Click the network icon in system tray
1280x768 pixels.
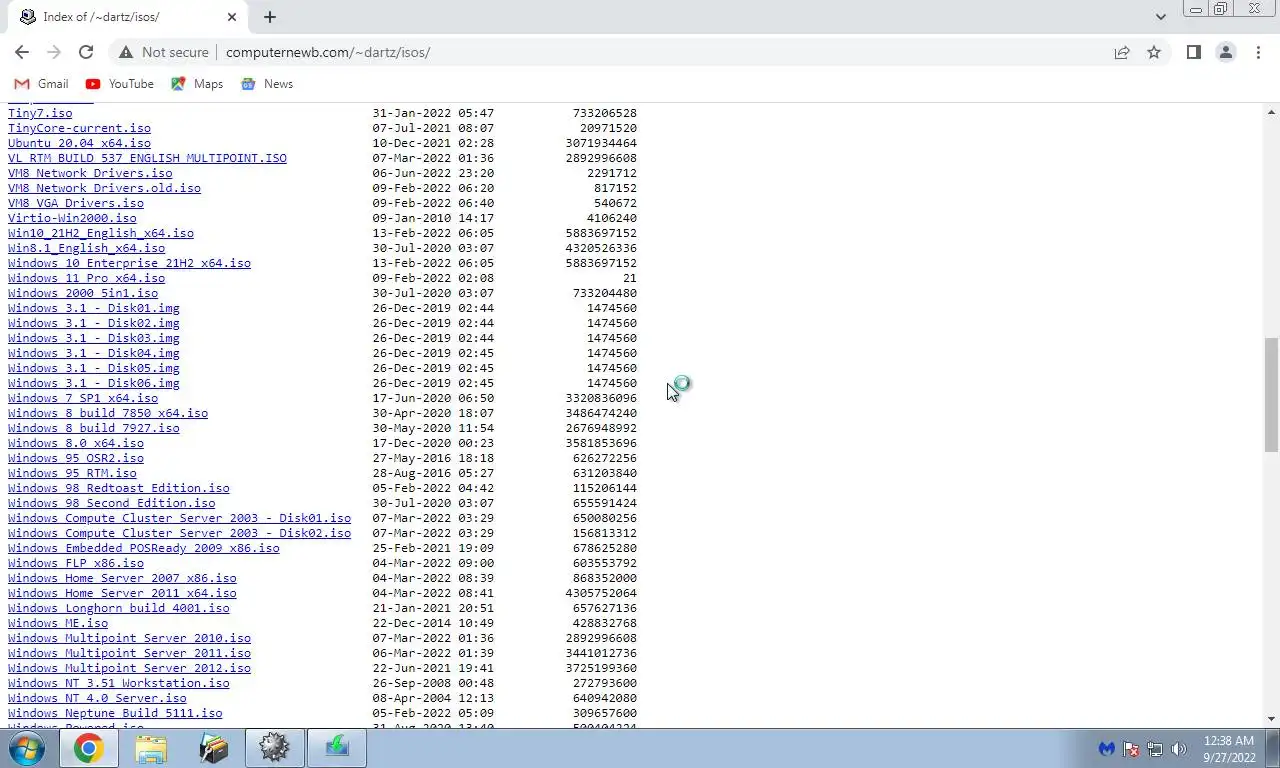pyautogui.click(x=1155, y=749)
